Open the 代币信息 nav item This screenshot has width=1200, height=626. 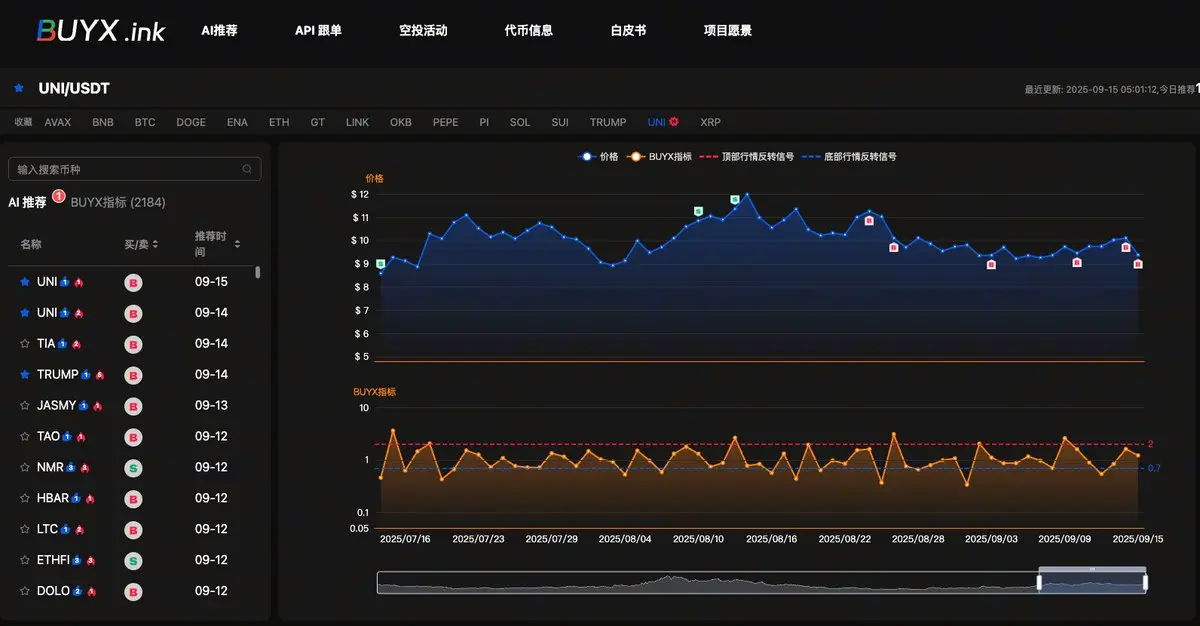[x=529, y=30]
